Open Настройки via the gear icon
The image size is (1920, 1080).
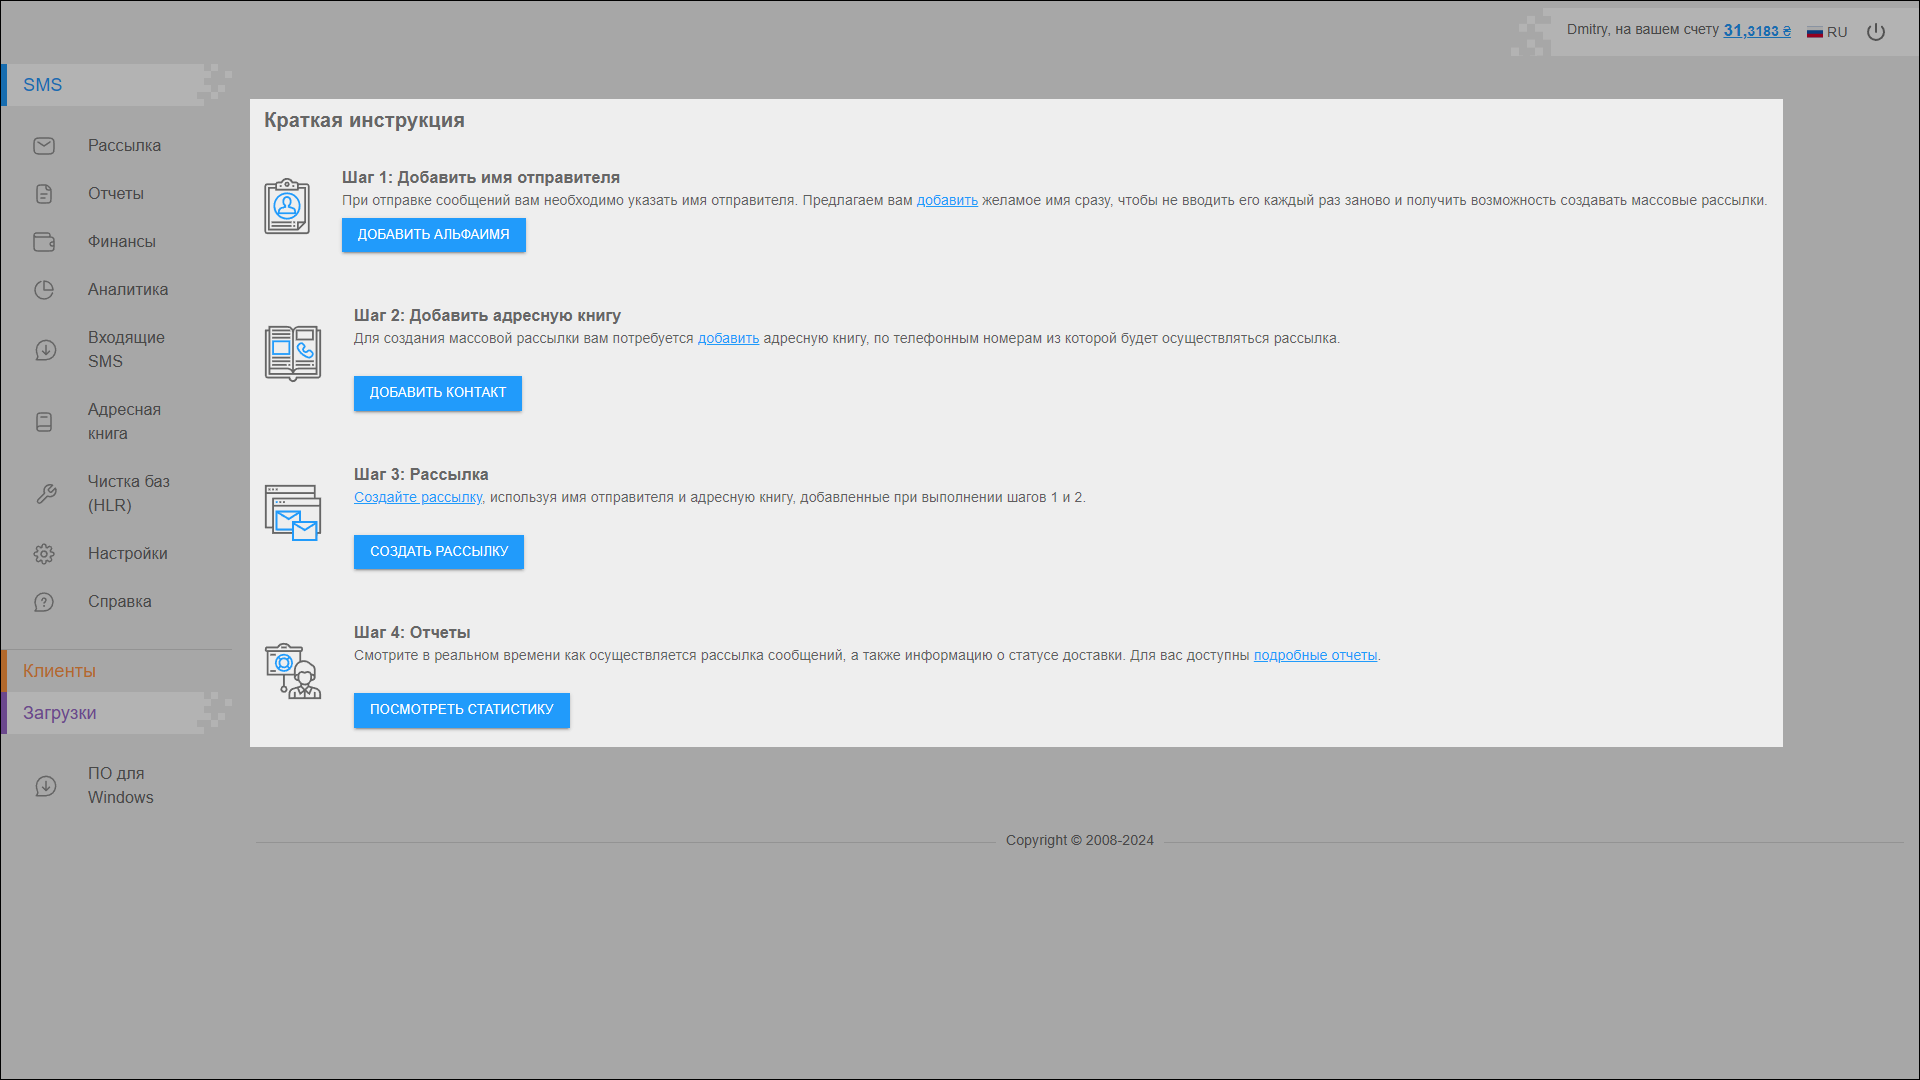click(44, 554)
